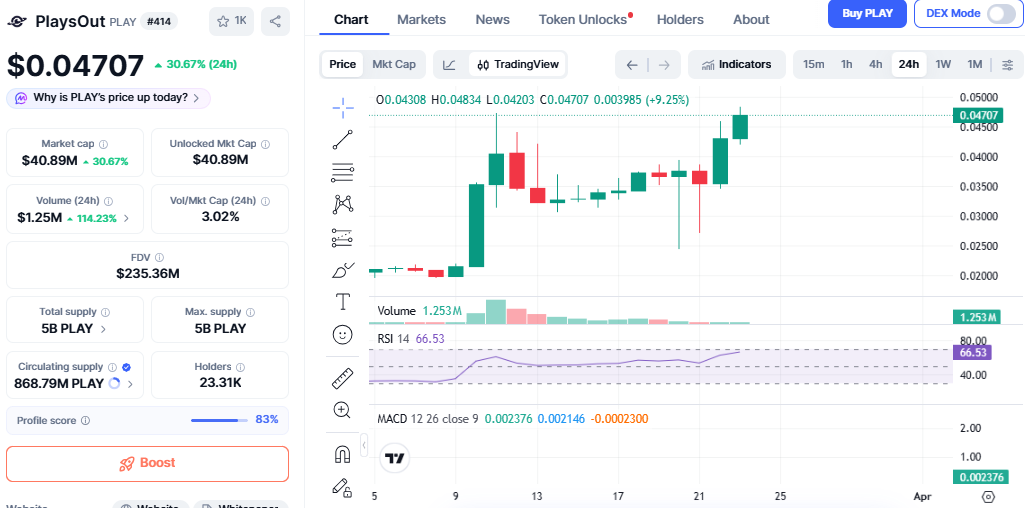Viewport: 1025px width, 508px height.
Task: Select the 24h chart interval
Action: 909,64
